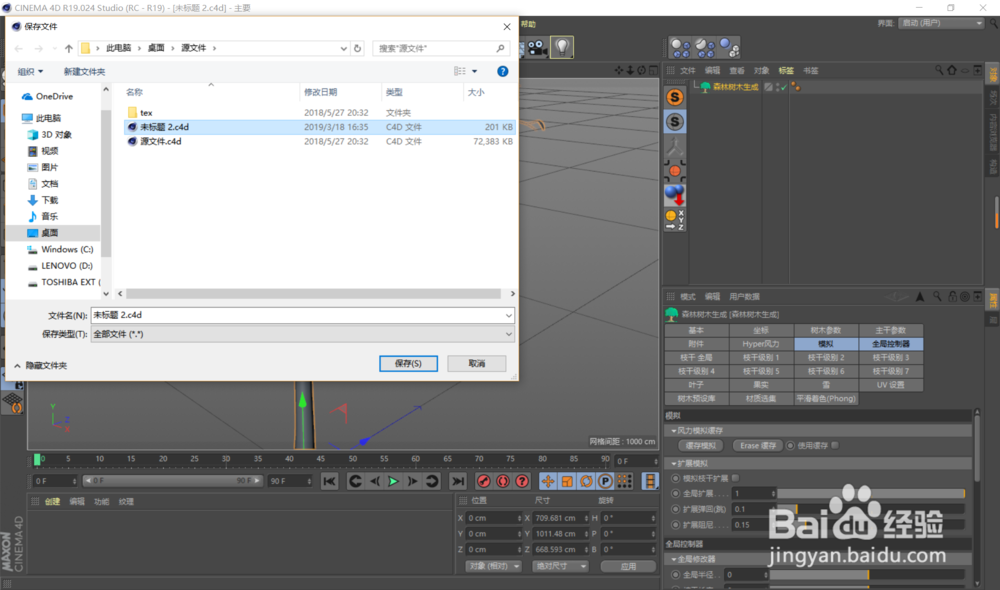Go up one folder in the save dialog
Viewport: 1000px width, 590px height.
pos(69,48)
